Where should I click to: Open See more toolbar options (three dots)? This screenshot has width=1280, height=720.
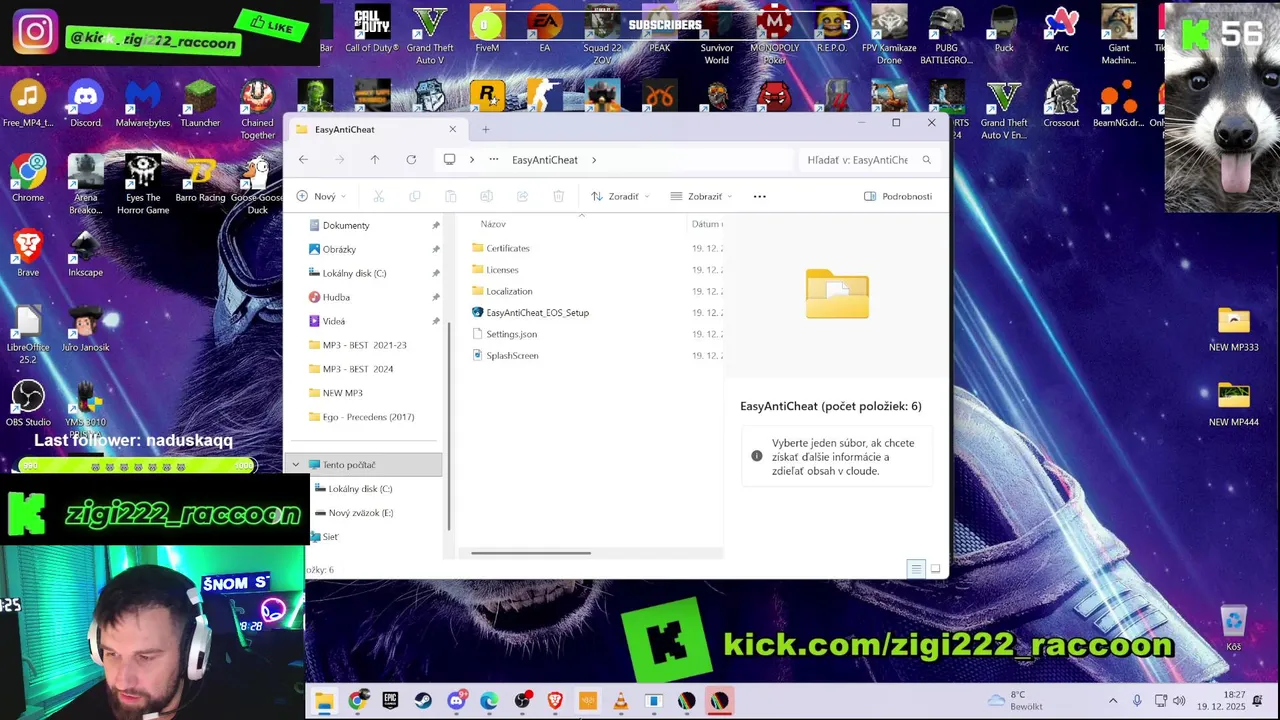click(759, 197)
